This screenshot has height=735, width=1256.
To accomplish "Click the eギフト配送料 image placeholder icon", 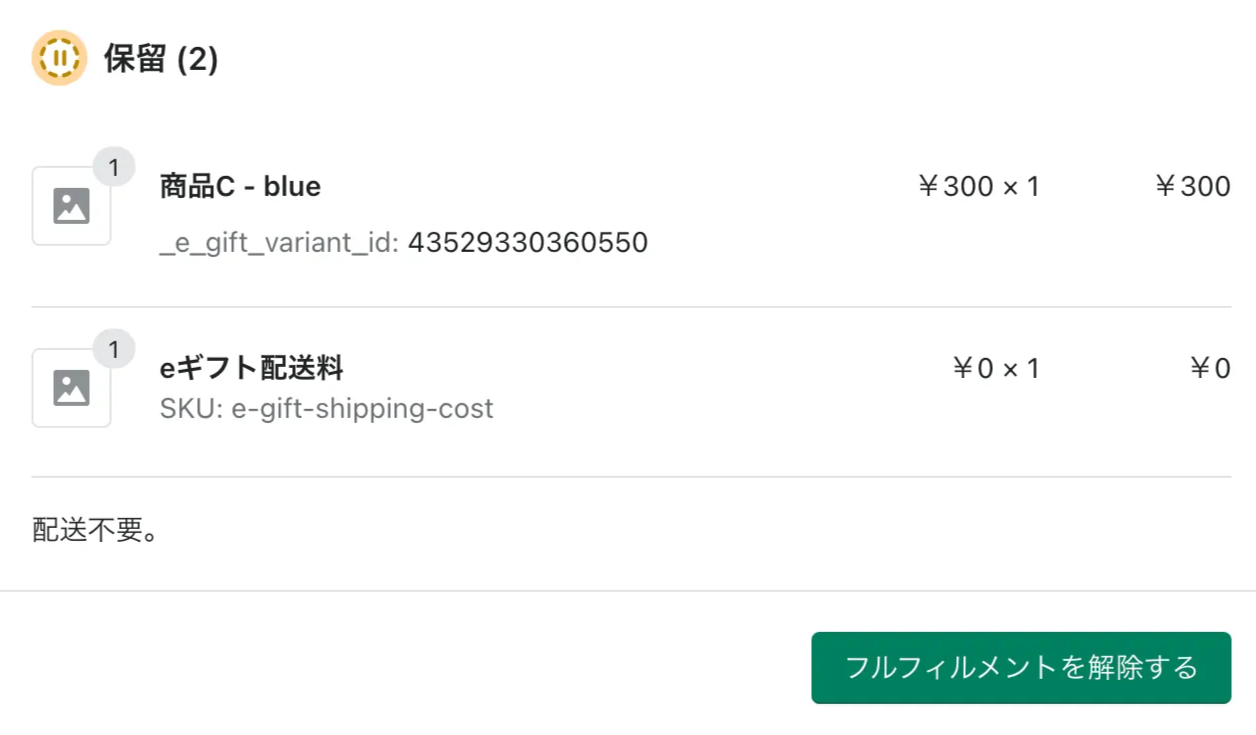I will (71, 388).
